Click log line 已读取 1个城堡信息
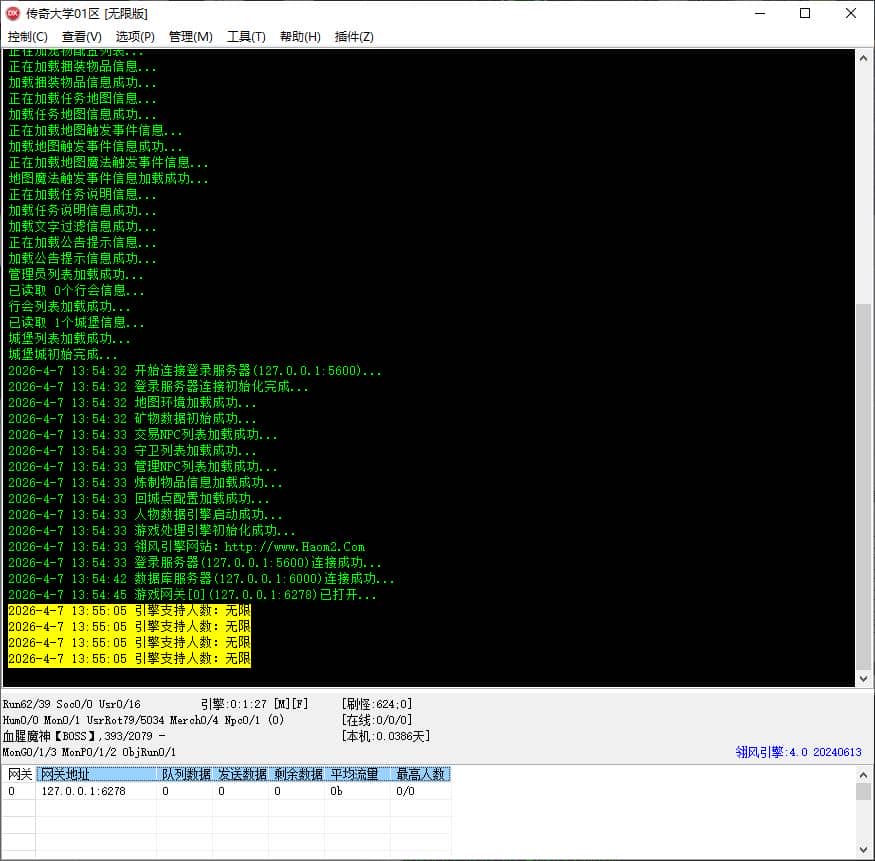Image resolution: width=875 pixels, height=861 pixels. click(76, 323)
